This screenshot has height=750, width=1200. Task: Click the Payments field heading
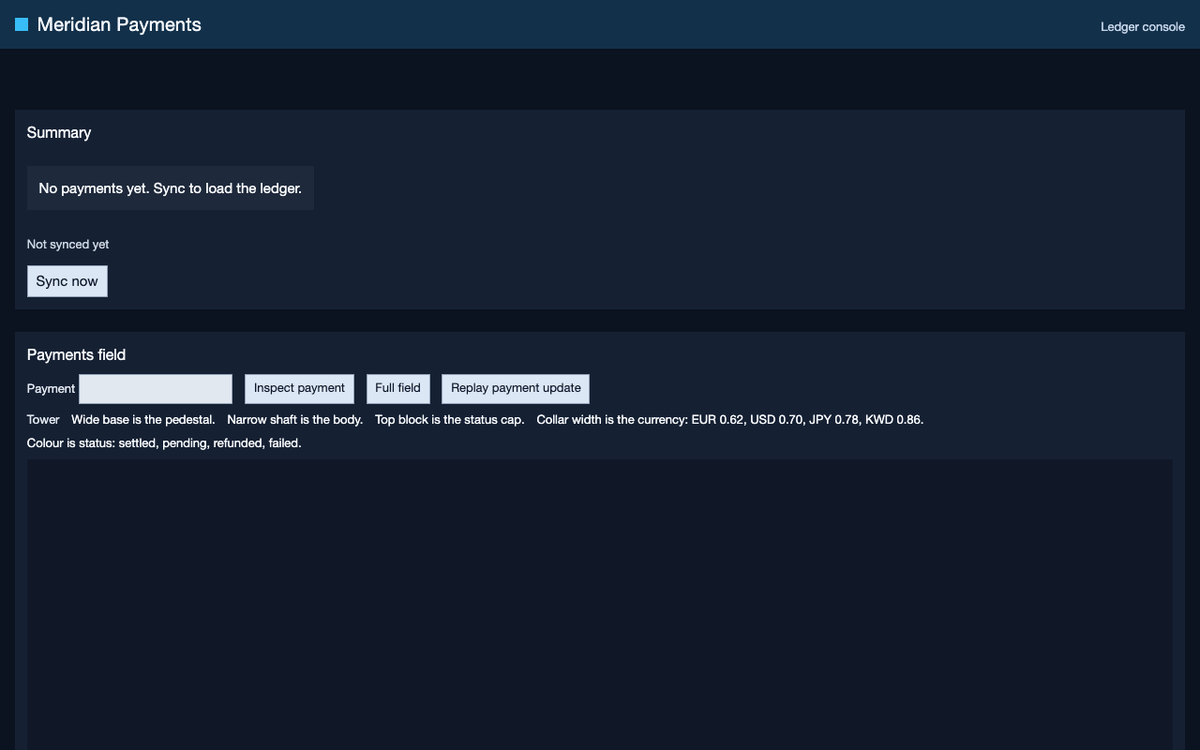tap(76, 355)
